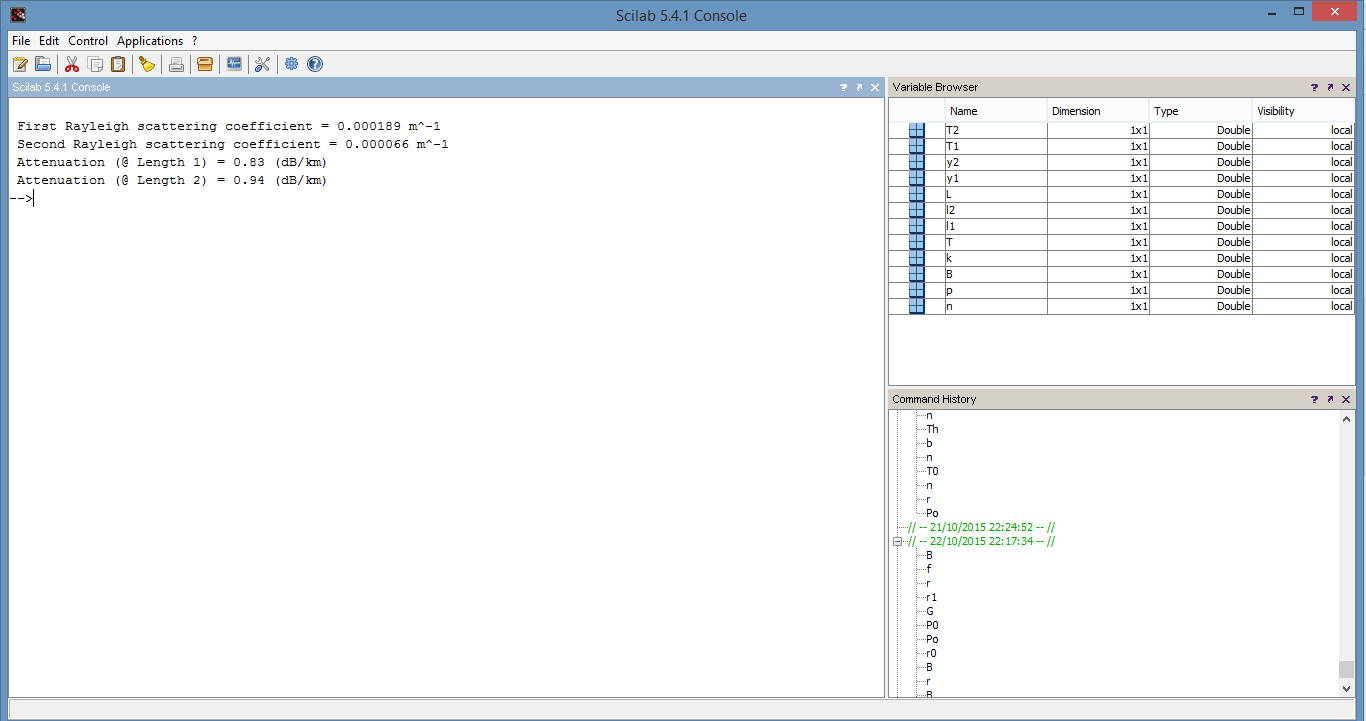Click the Command History scroll down arrow
The image size is (1366, 721).
pyautogui.click(x=1346, y=688)
